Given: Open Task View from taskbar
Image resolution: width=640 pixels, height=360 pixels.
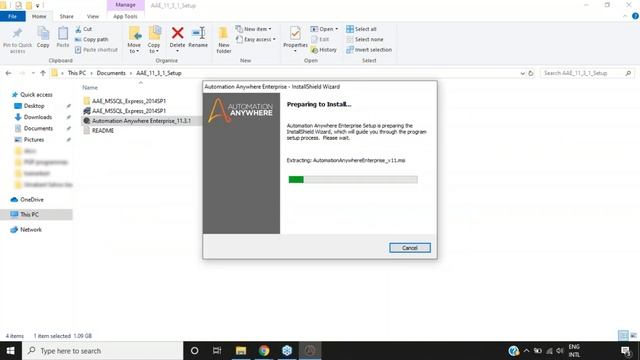Looking at the screenshot, I should tap(217, 351).
